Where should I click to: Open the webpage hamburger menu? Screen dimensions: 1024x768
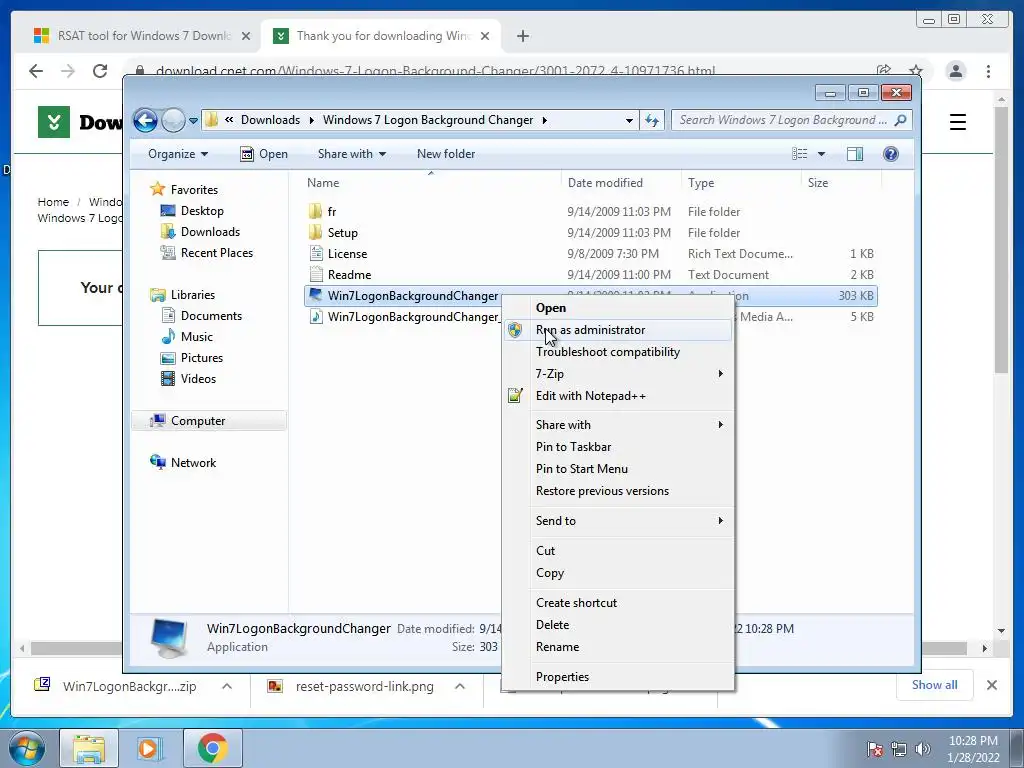click(957, 122)
